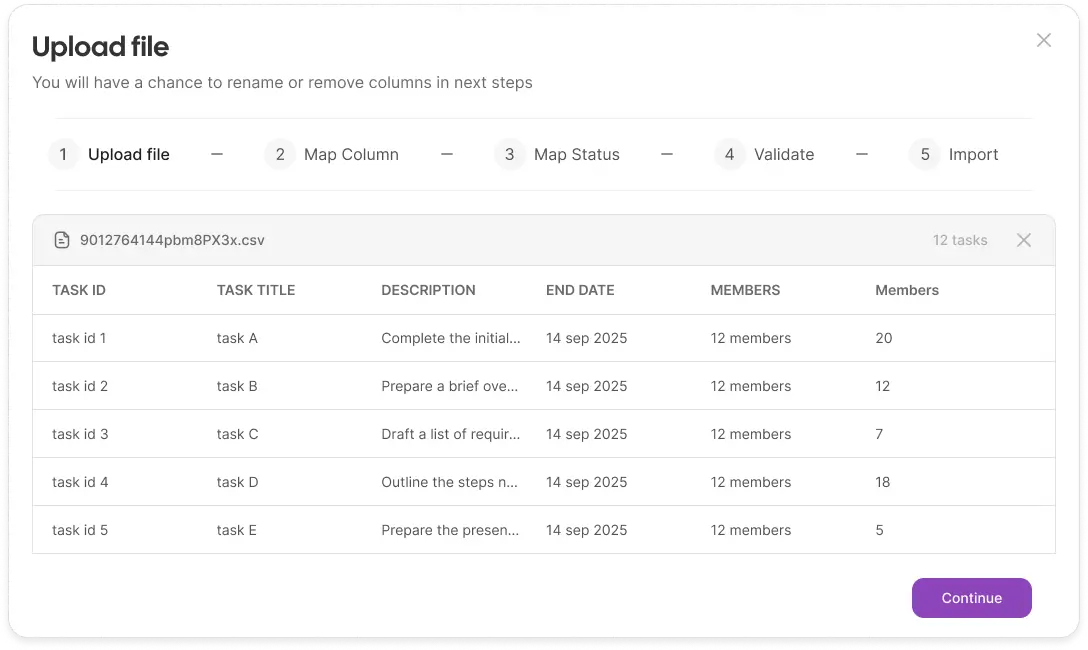Click the last Members column header
Screen dimensions: 1088x650
[907, 290]
